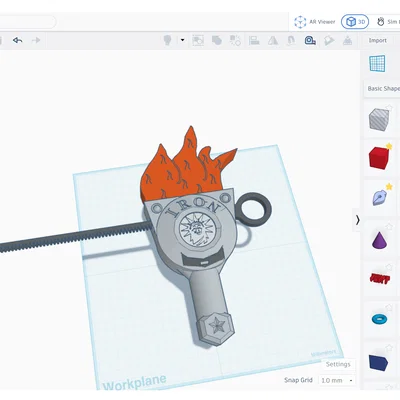Favorite the Roof shape star
The height and width of the screenshot is (400, 400).
click(389, 348)
